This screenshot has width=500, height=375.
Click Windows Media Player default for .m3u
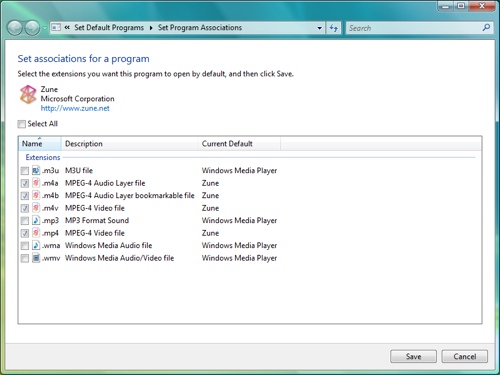pyautogui.click(x=239, y=170)
